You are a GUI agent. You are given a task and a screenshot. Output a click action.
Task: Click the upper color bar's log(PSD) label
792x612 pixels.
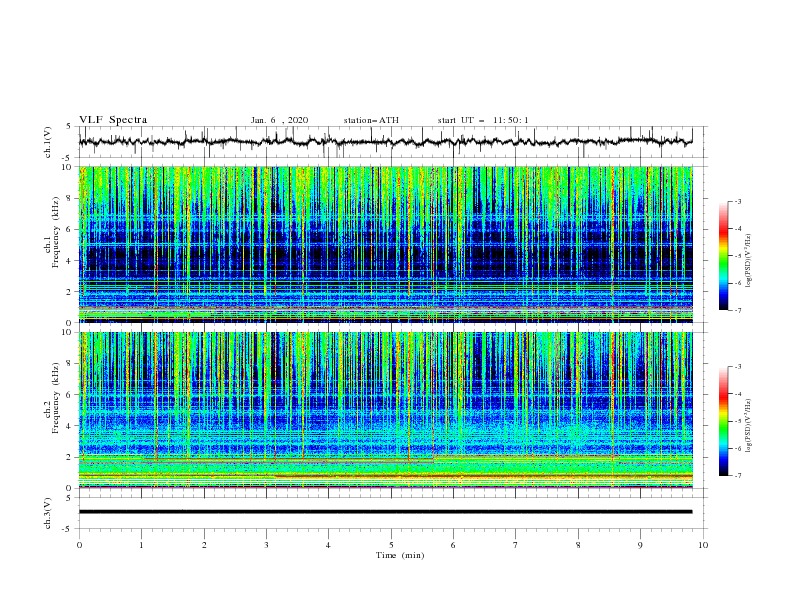pos(749,261)
